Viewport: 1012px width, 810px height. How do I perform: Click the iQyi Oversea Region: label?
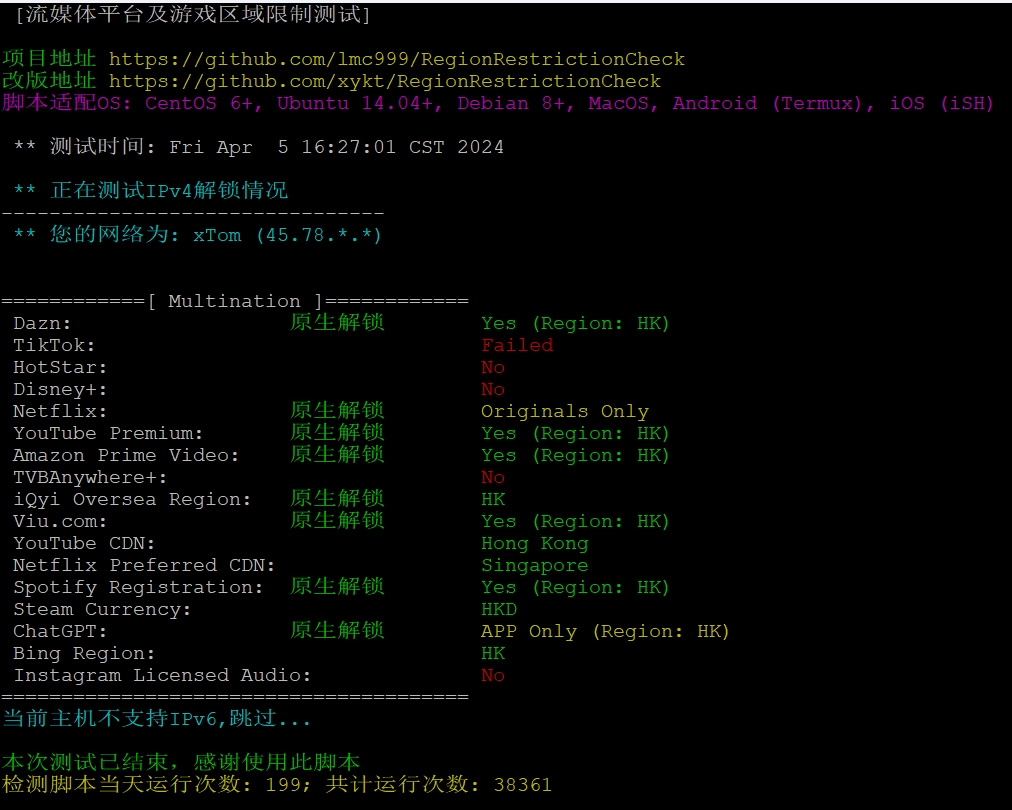tap(132, 500)
